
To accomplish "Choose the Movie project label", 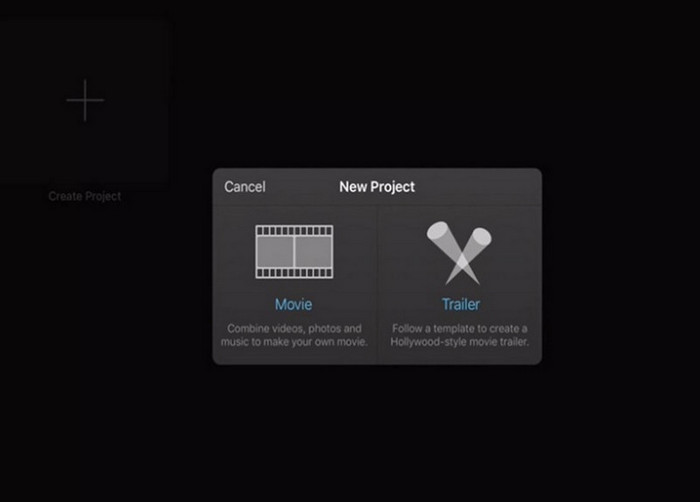I will point(293,305).
